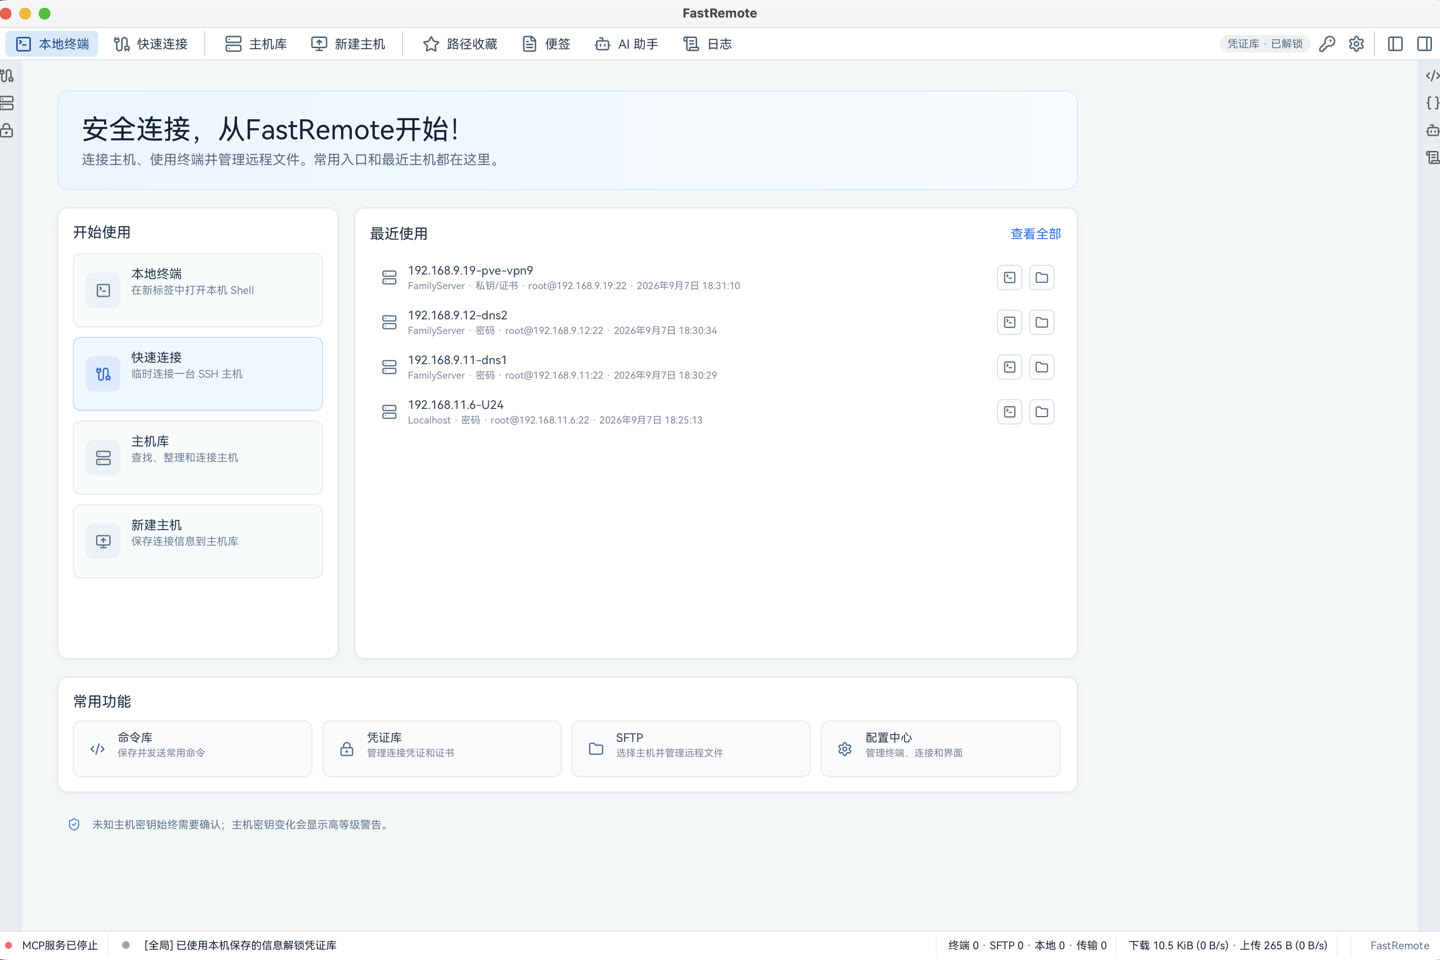Viewport: 1440px width, 960px height.
Task: Open folder icon for 192.168.11.6-U24
Action: click(x=1042, y=412)
